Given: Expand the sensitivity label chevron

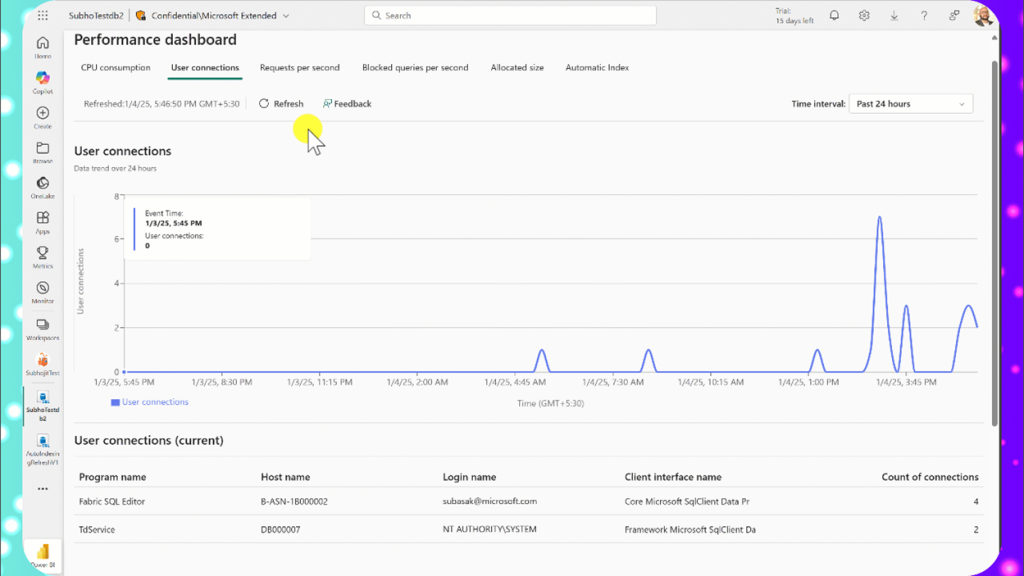Looking at the screenshot, I should click(286, 16).
